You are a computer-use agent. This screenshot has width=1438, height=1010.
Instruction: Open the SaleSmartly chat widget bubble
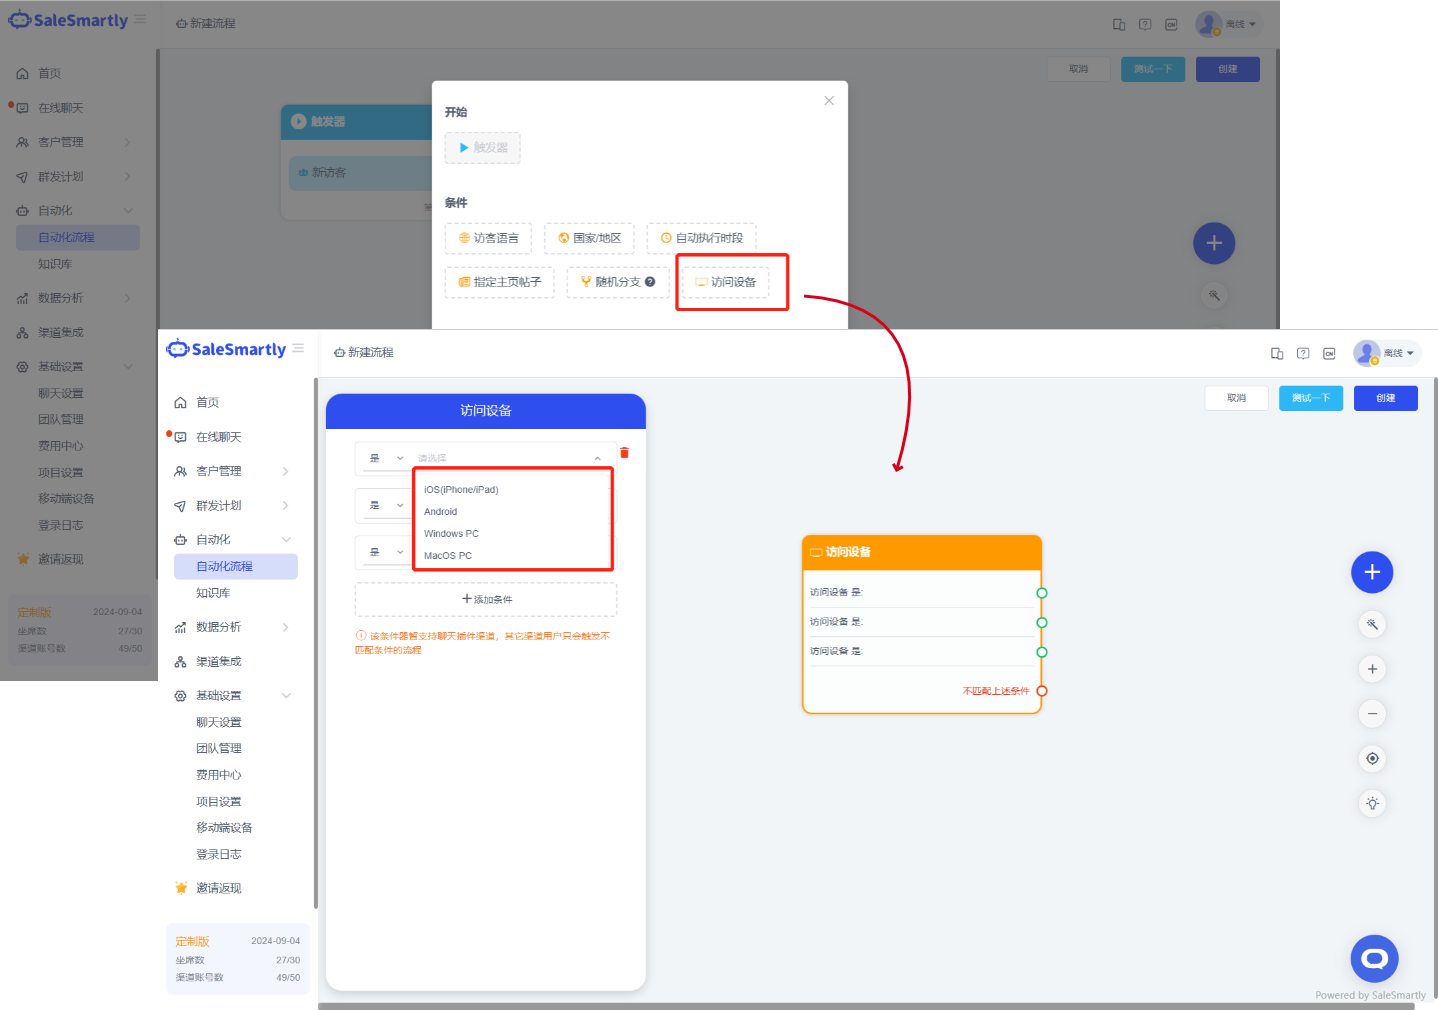coord(1374,959)
